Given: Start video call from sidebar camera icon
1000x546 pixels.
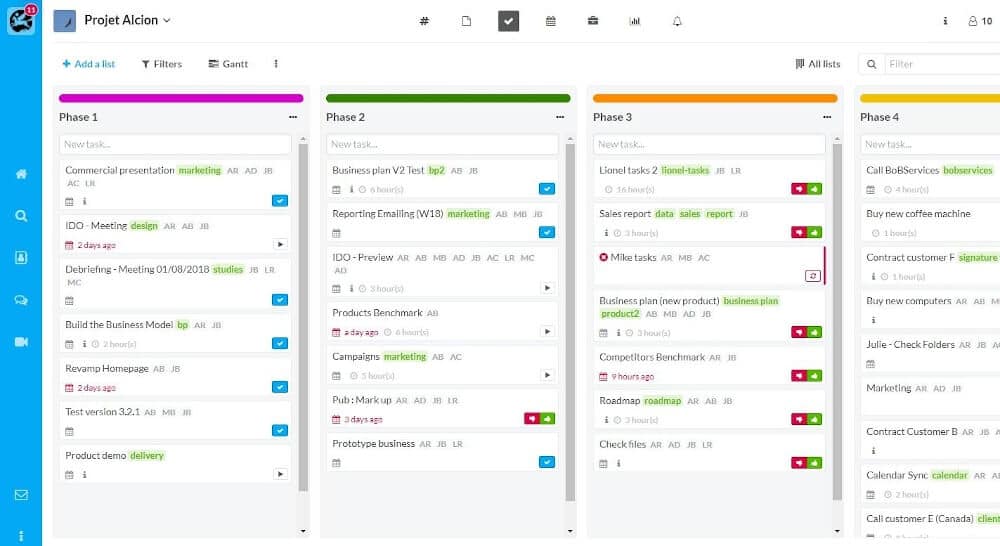Looking at the screenshot, I should coord(21,342).
